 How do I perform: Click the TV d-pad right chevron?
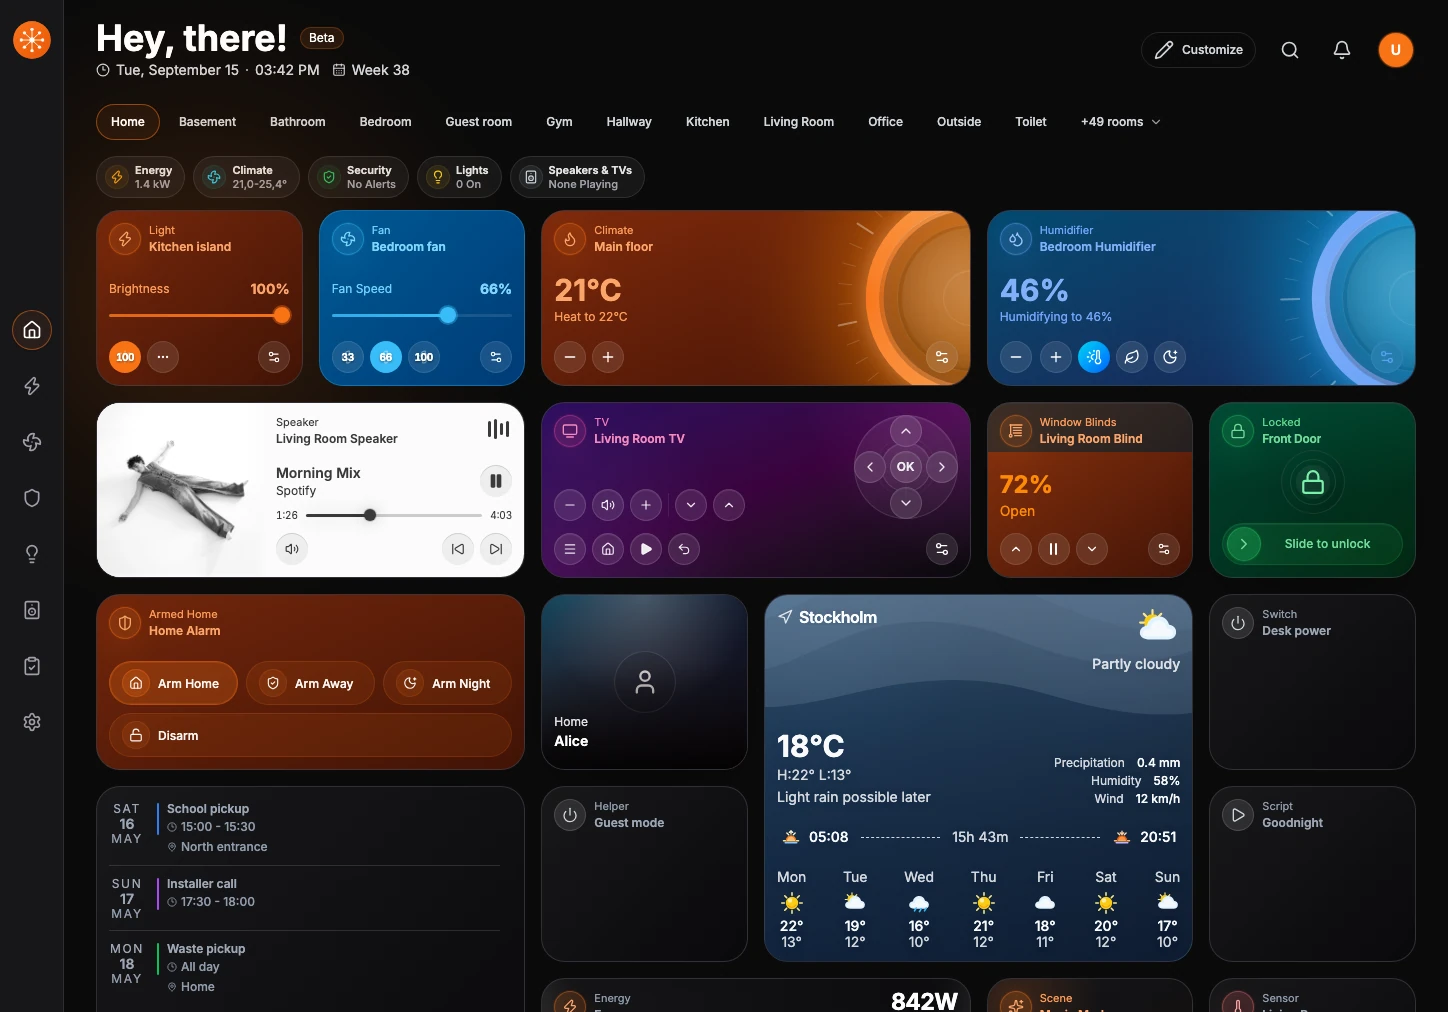pos(942,467)
